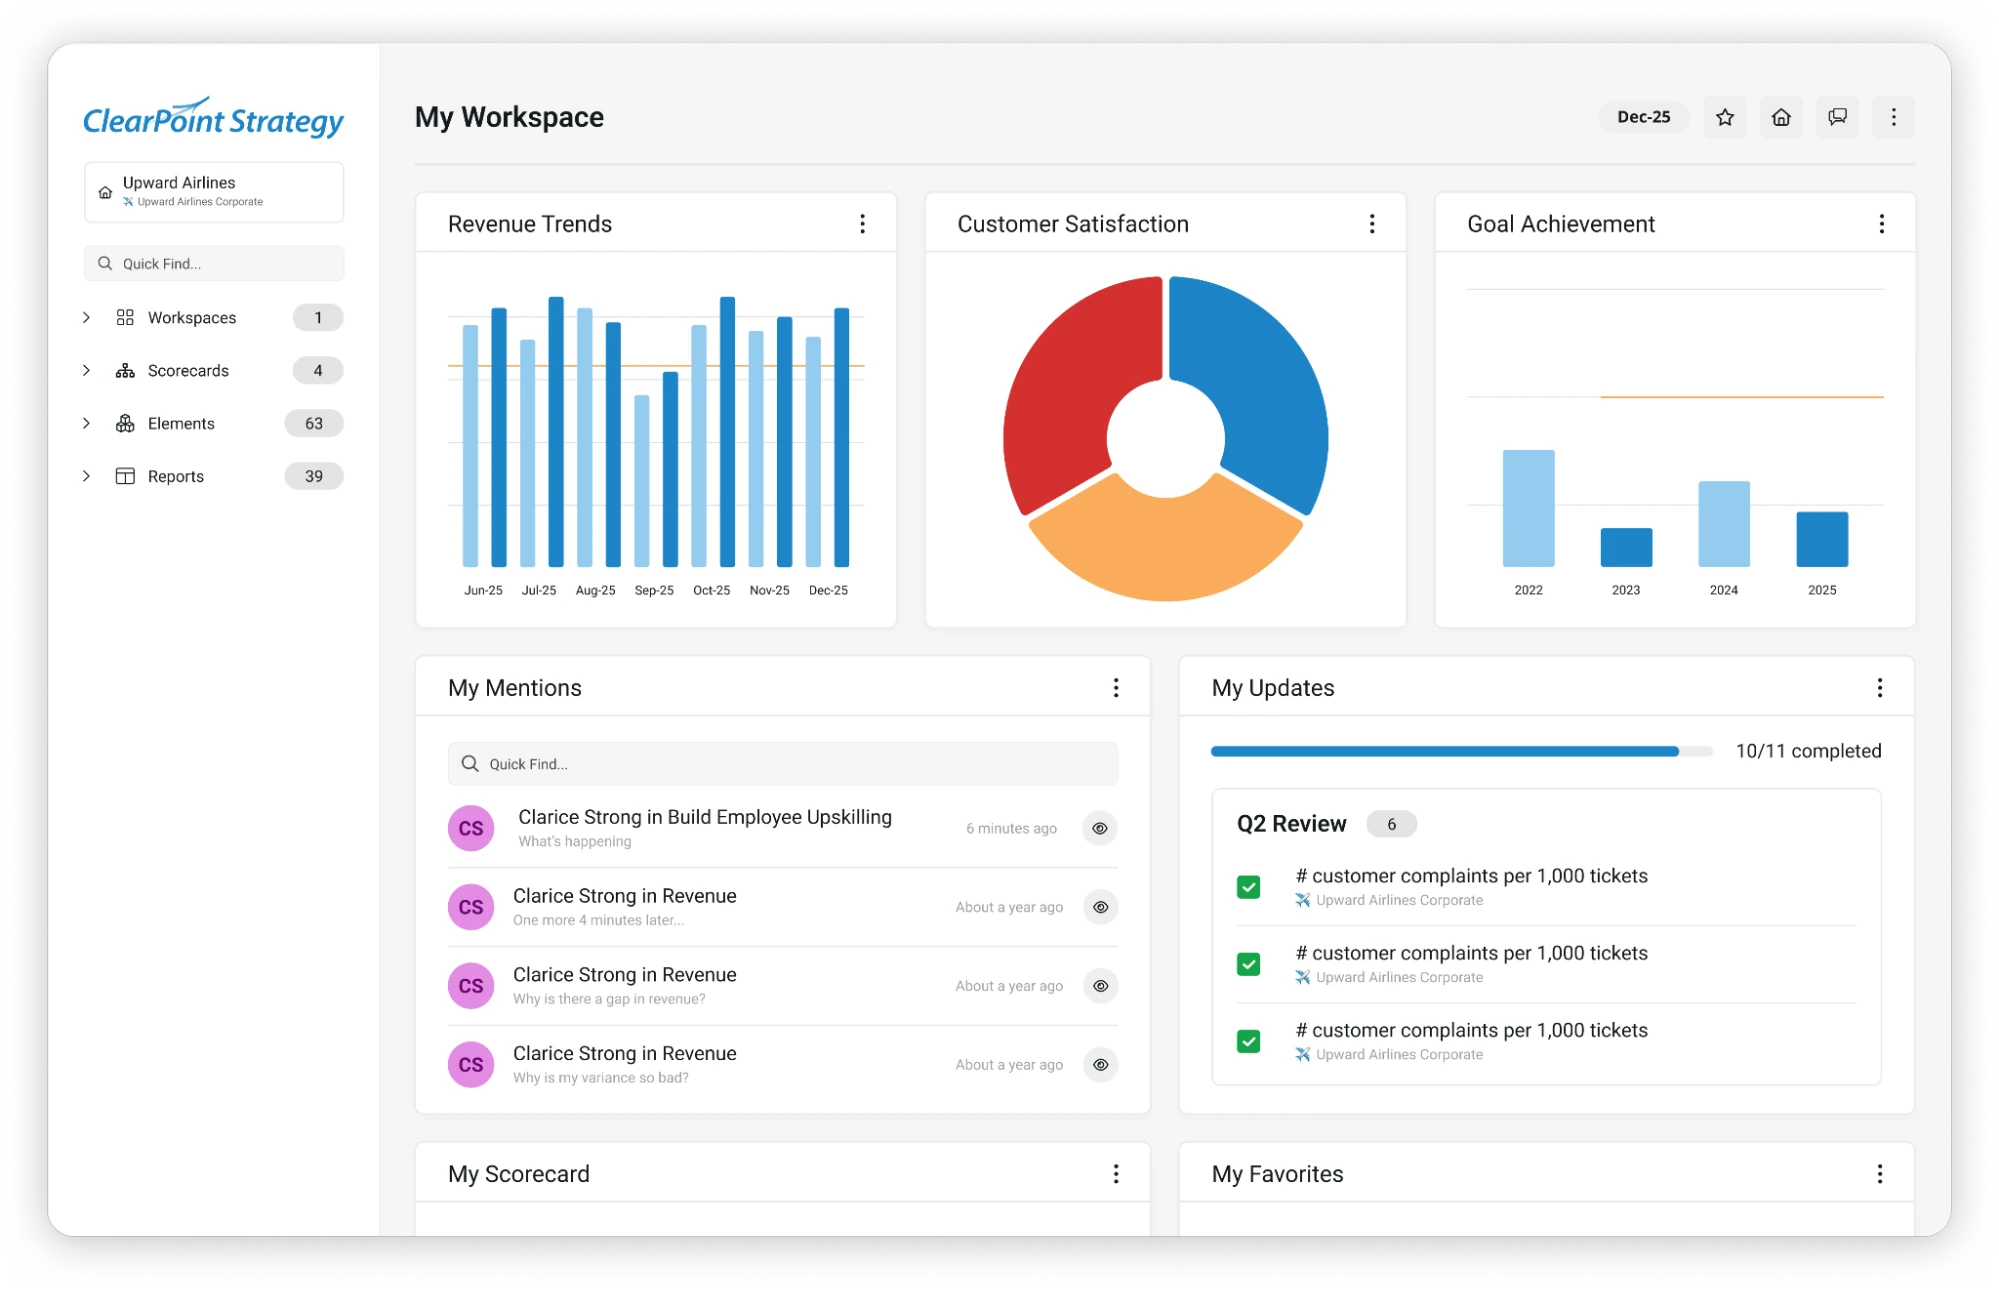This screenshot has width=1999, height=1290.
Task: Expand the Reports sidebar section
Action: (87, 477)
